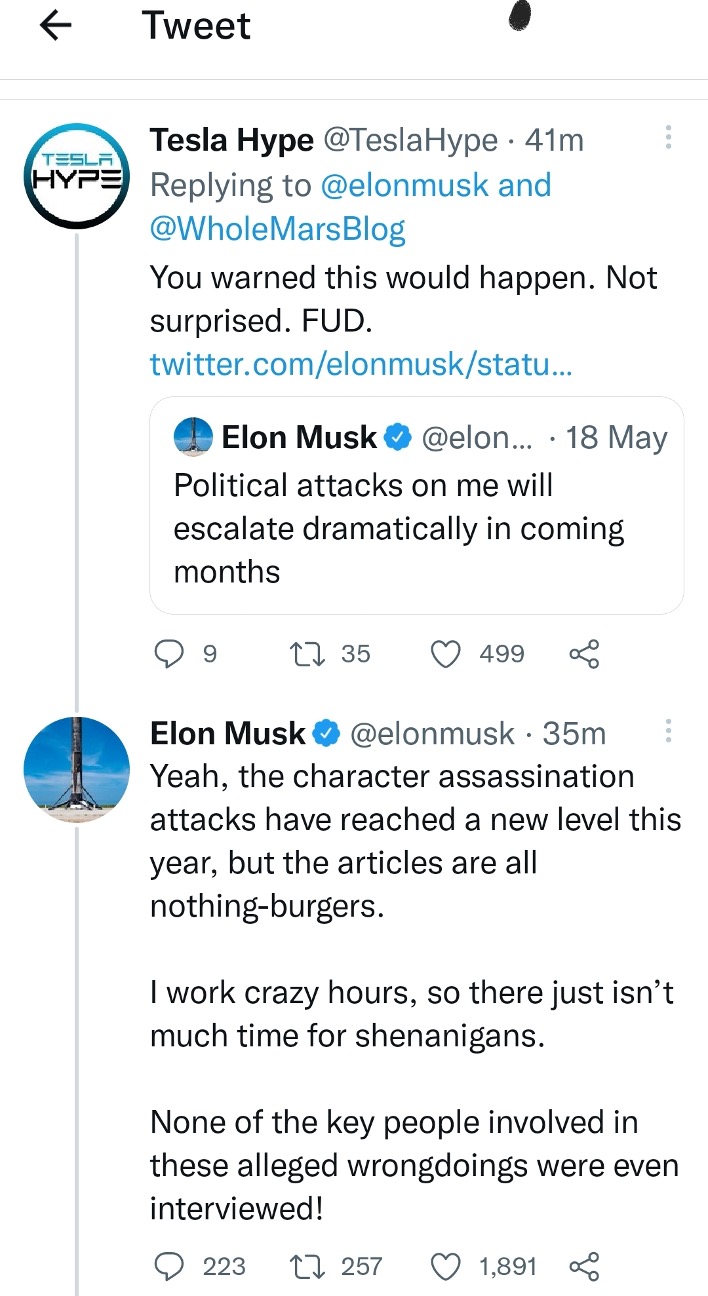Open more options on Tesla Hype tweet
The width and height of the screenshot is (708, 1296).
pyautogui.click(x=669, y=139)
